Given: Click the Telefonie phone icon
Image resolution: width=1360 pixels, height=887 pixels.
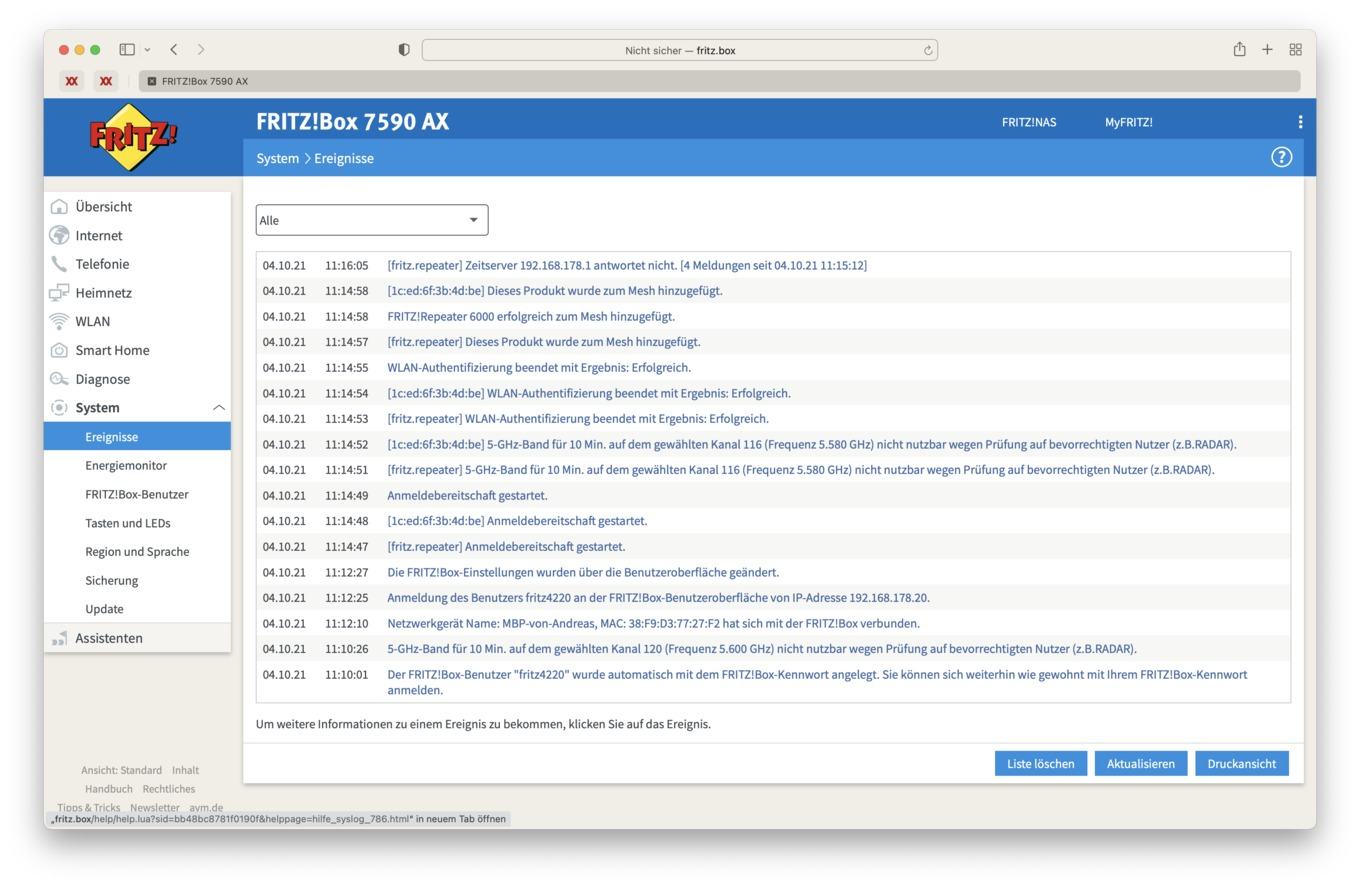Looking at the screenshot, I should [x=59, y=264].
